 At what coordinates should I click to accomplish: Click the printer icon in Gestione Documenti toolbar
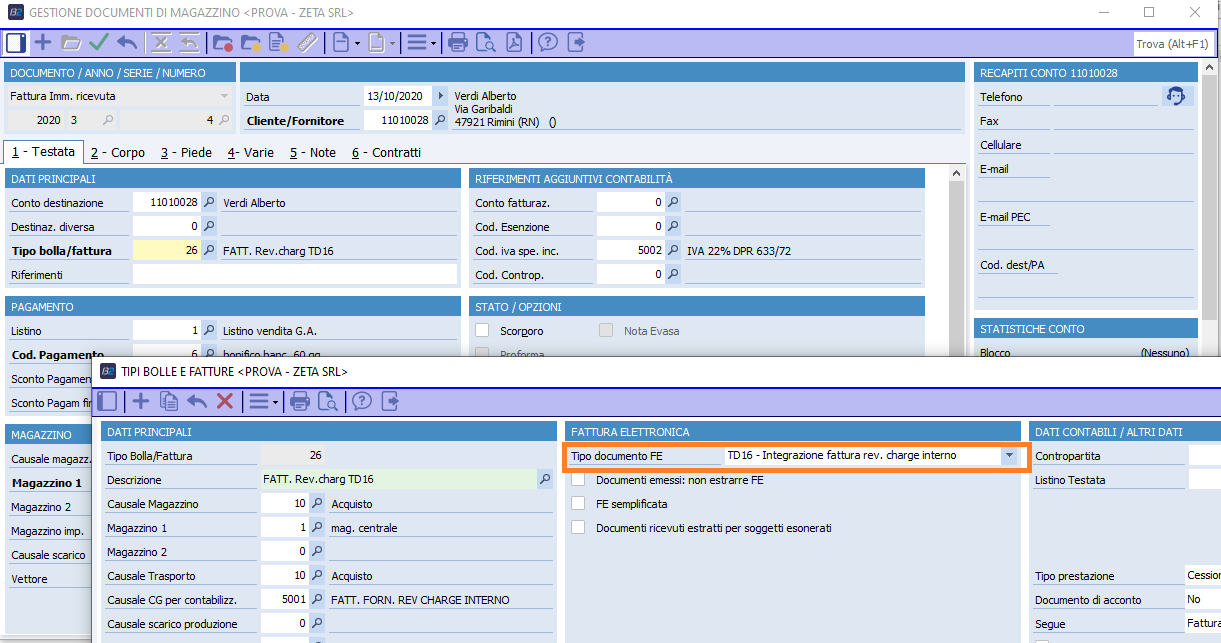[458, 42]
